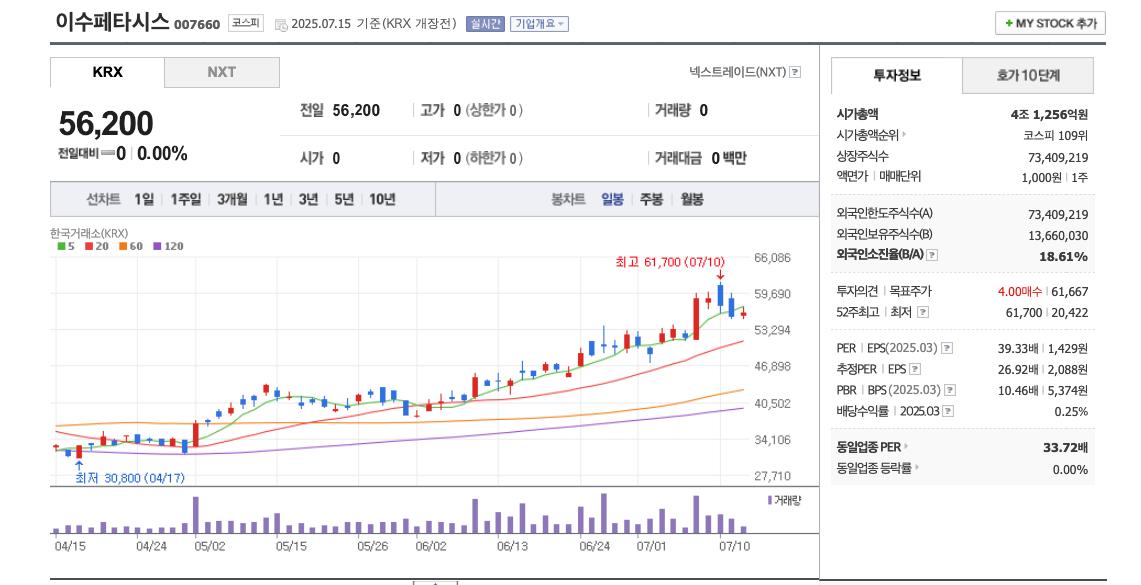Switch to the KRX tab
The height and width of the screenshot is (585, 1141).
point(107,72)
